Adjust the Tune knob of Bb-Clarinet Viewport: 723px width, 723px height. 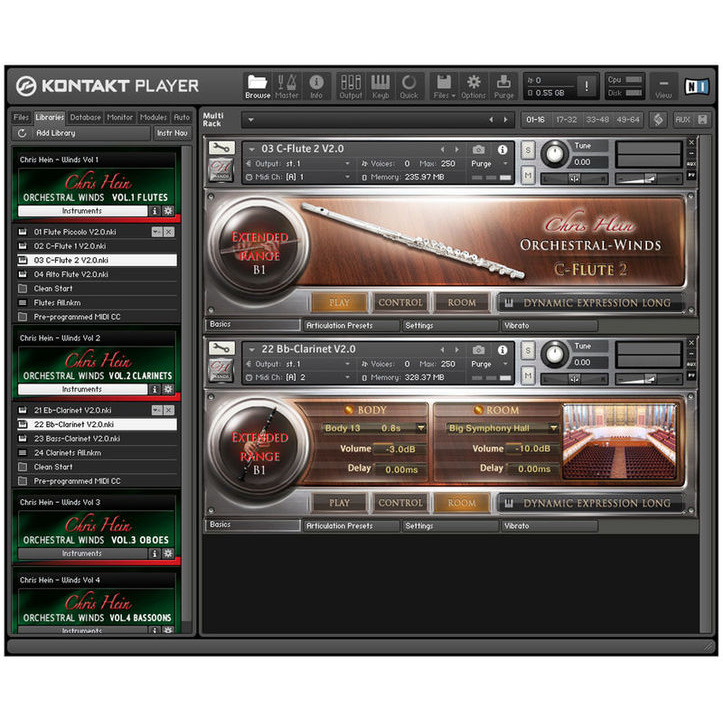click(555, 354)
